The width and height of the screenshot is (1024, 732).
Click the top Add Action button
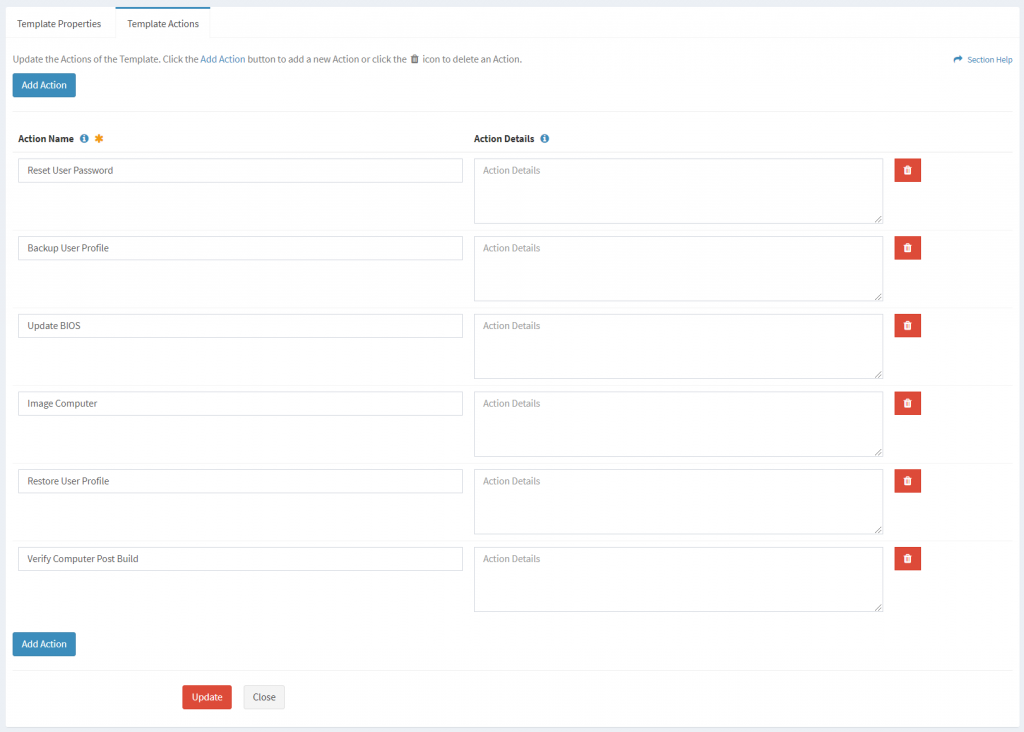click(43, 85)
